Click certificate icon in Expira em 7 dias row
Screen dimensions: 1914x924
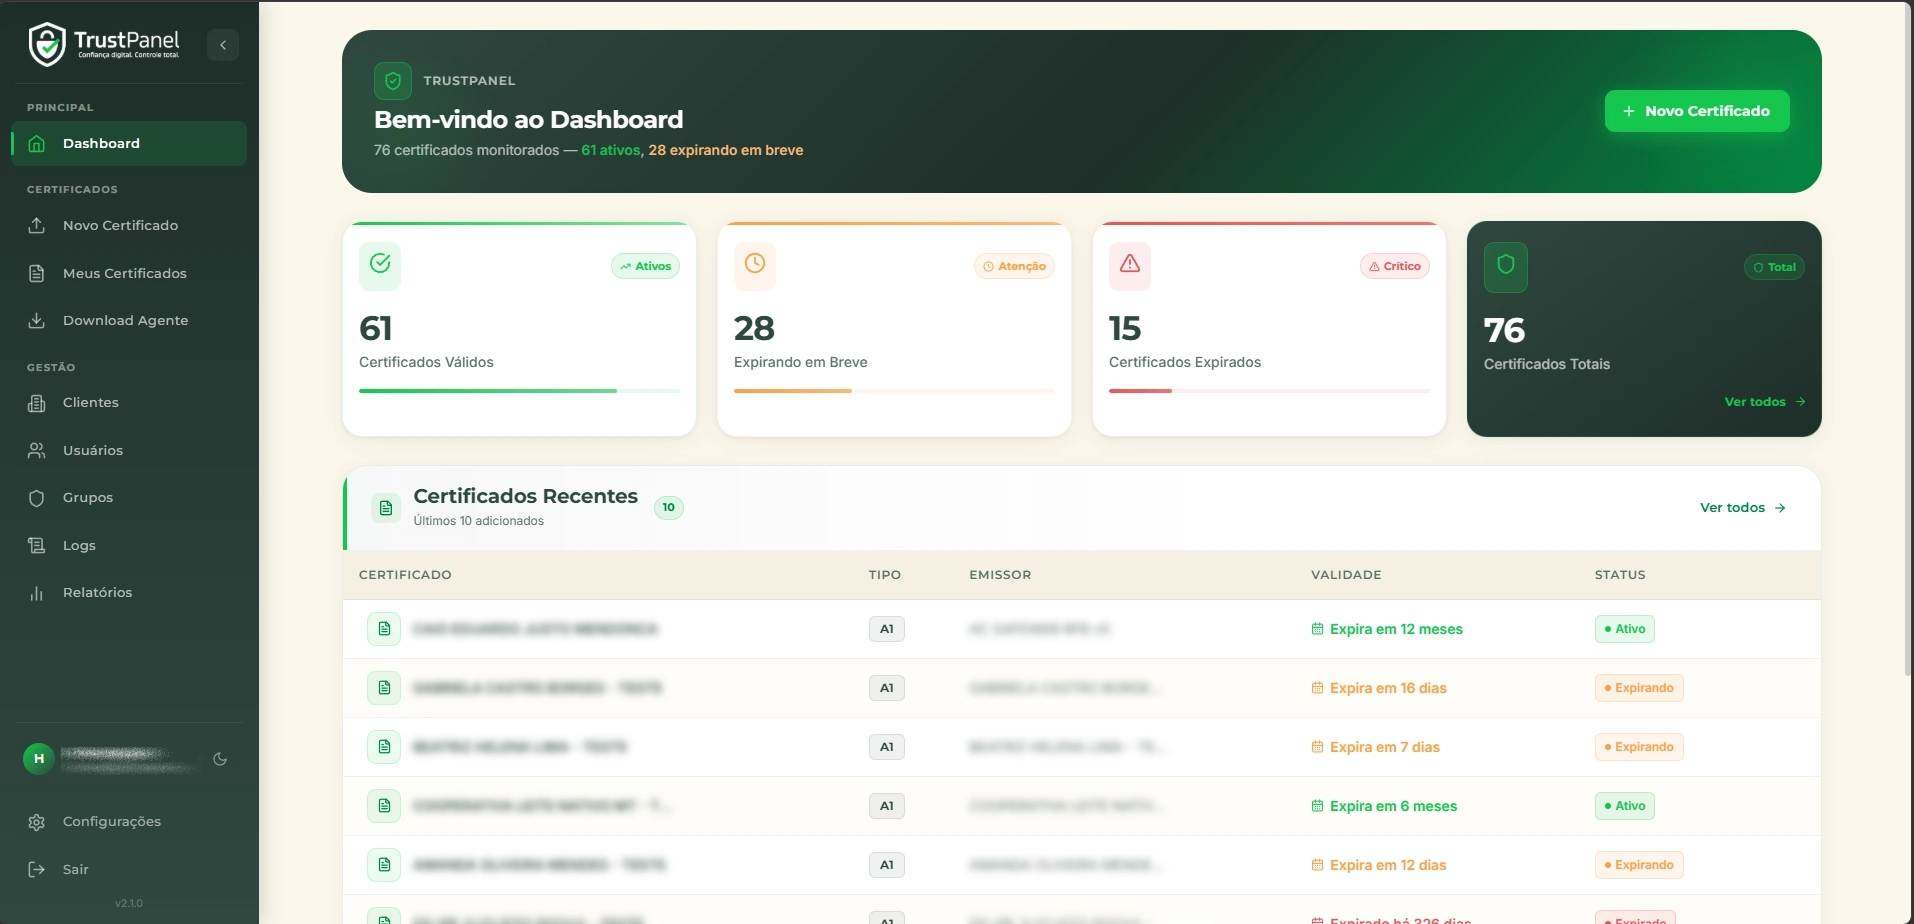click(384, 747)
